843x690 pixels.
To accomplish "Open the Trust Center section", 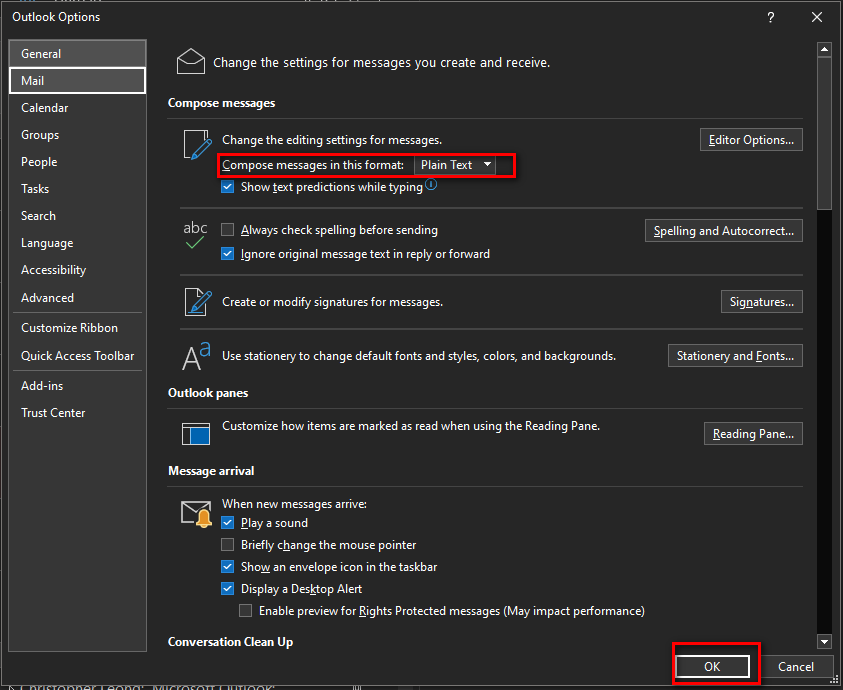I will (52, 412).
